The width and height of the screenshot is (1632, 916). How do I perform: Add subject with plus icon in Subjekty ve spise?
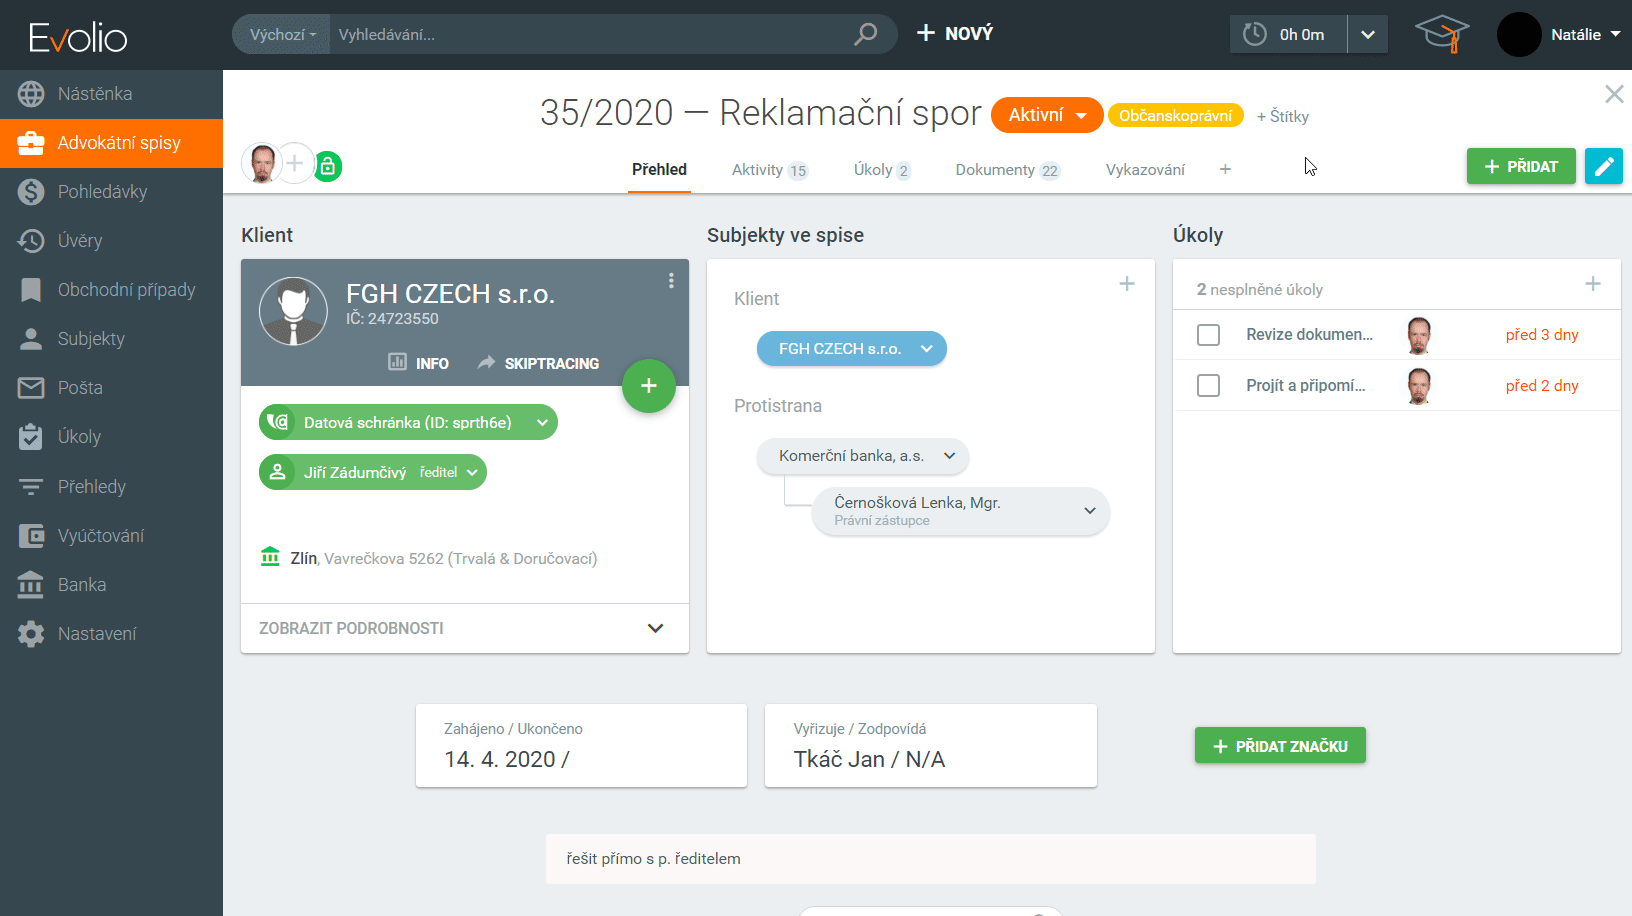pyautogui.click(x=1127, y=284)
